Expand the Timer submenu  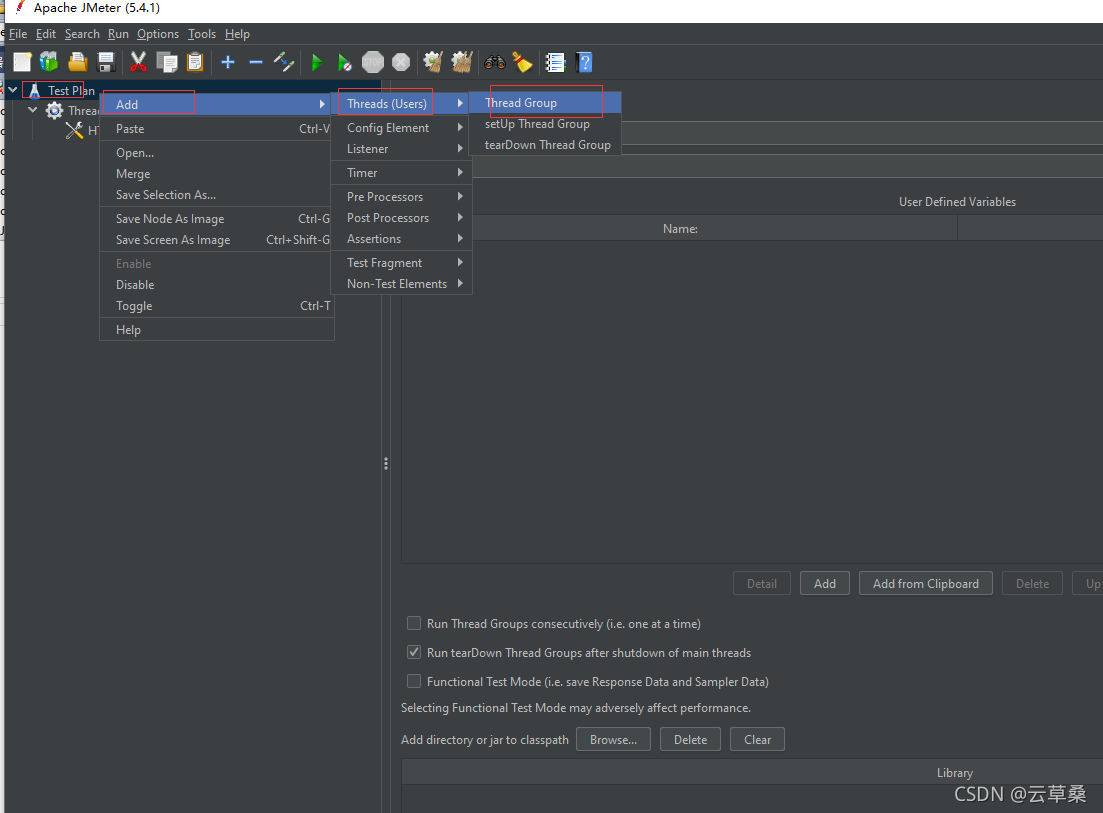coord(402,172)
